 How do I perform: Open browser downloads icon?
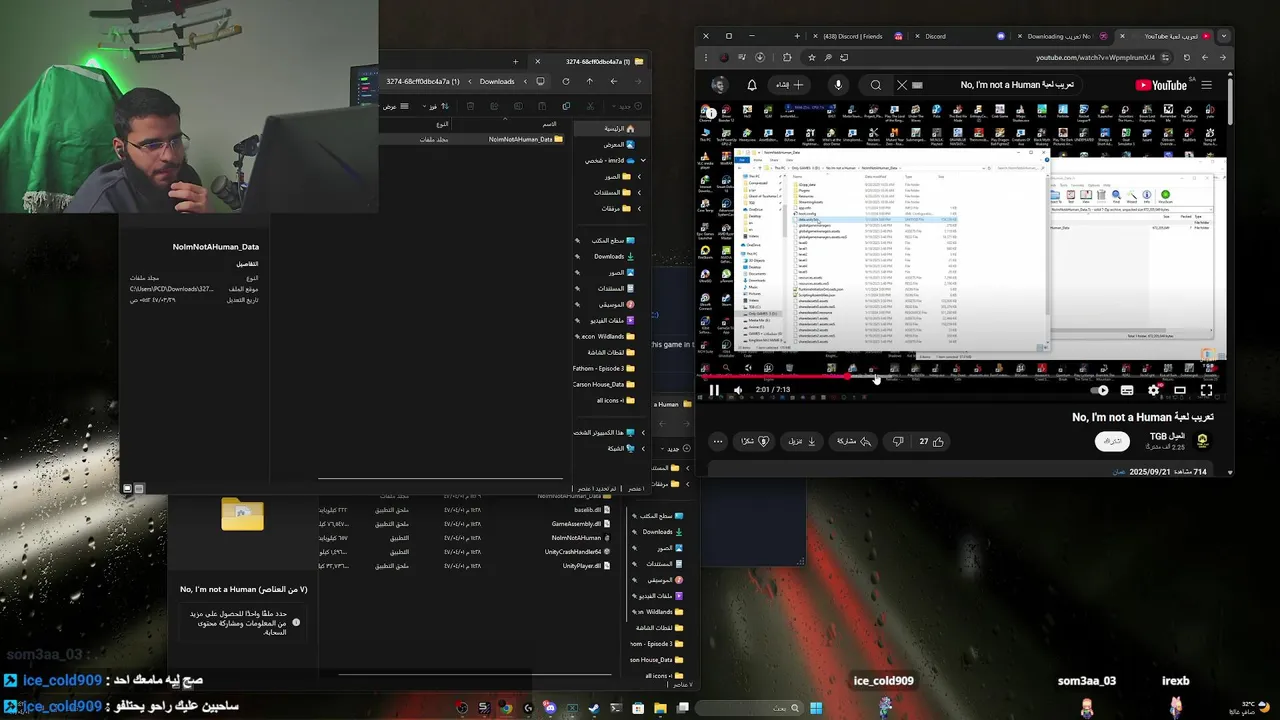pyautogui.click(x=760, y=58)
